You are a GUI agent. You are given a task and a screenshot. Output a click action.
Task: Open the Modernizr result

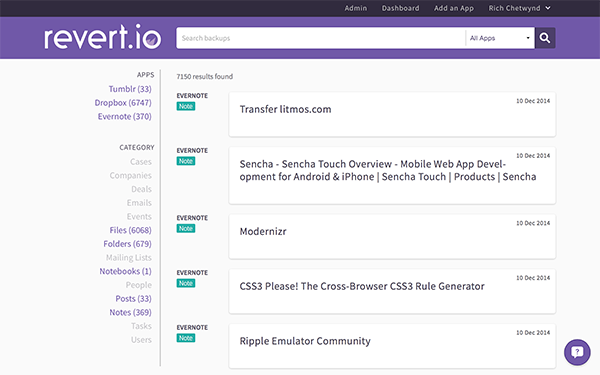(x=392, y=236)
